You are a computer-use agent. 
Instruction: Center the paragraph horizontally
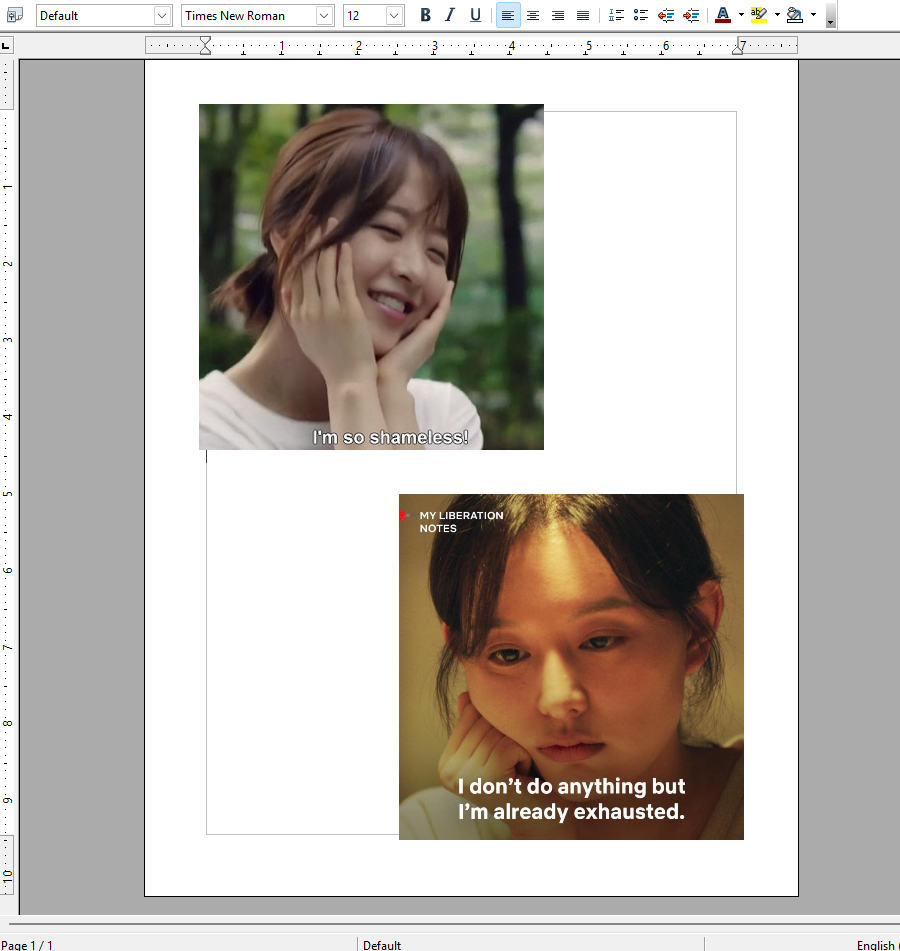pos(532,15)
